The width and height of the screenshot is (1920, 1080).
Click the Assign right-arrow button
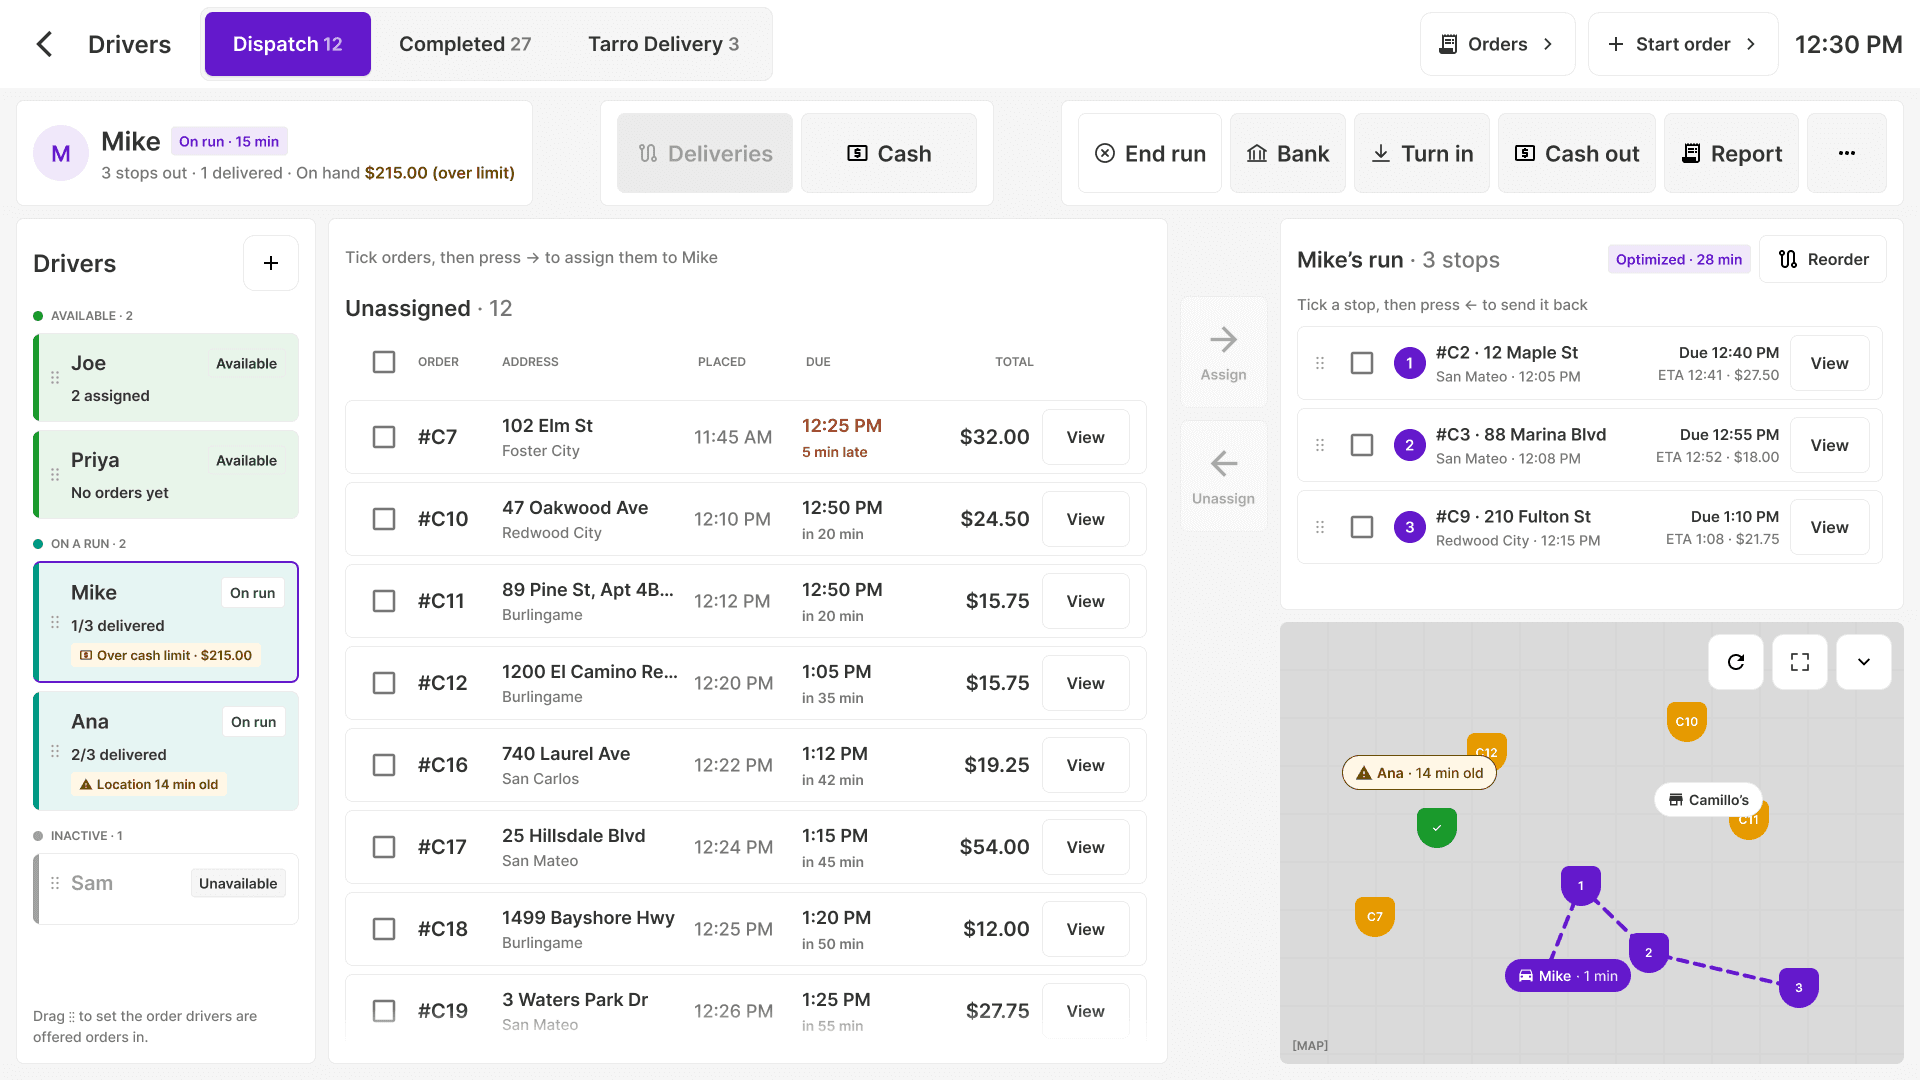[1223, 352]
